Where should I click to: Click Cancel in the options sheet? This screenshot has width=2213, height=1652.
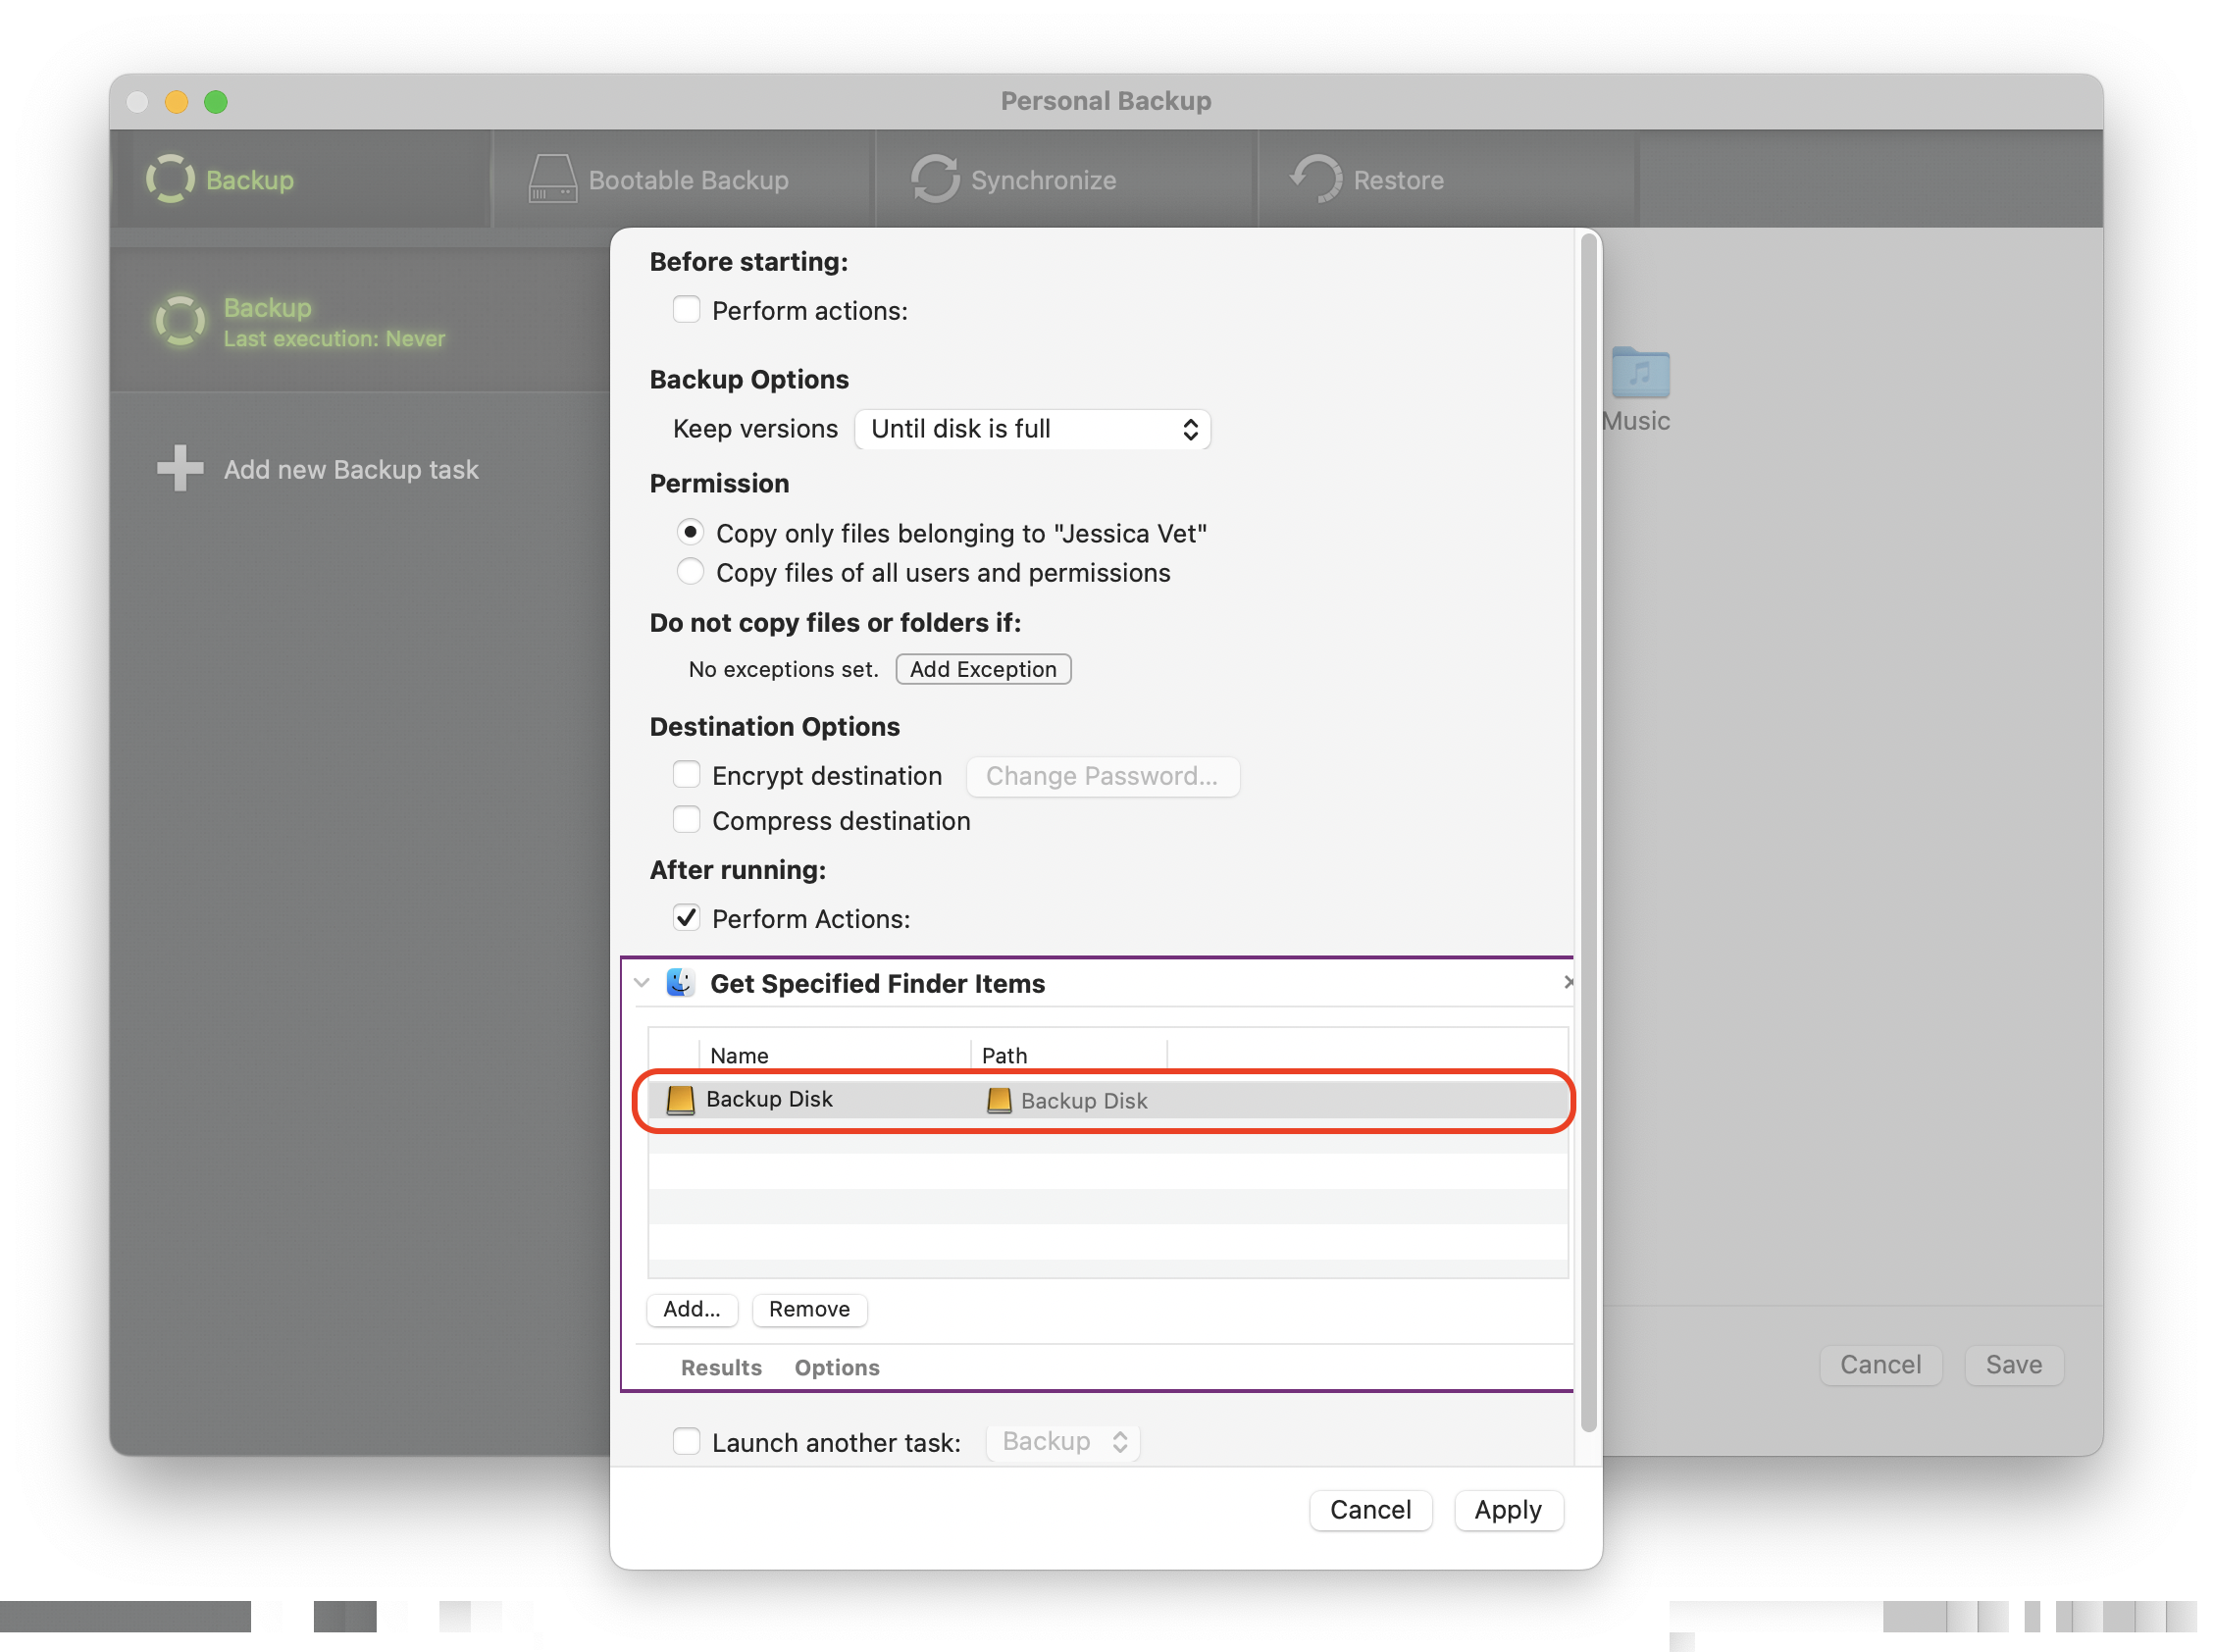click(x=1370, y=1510)
